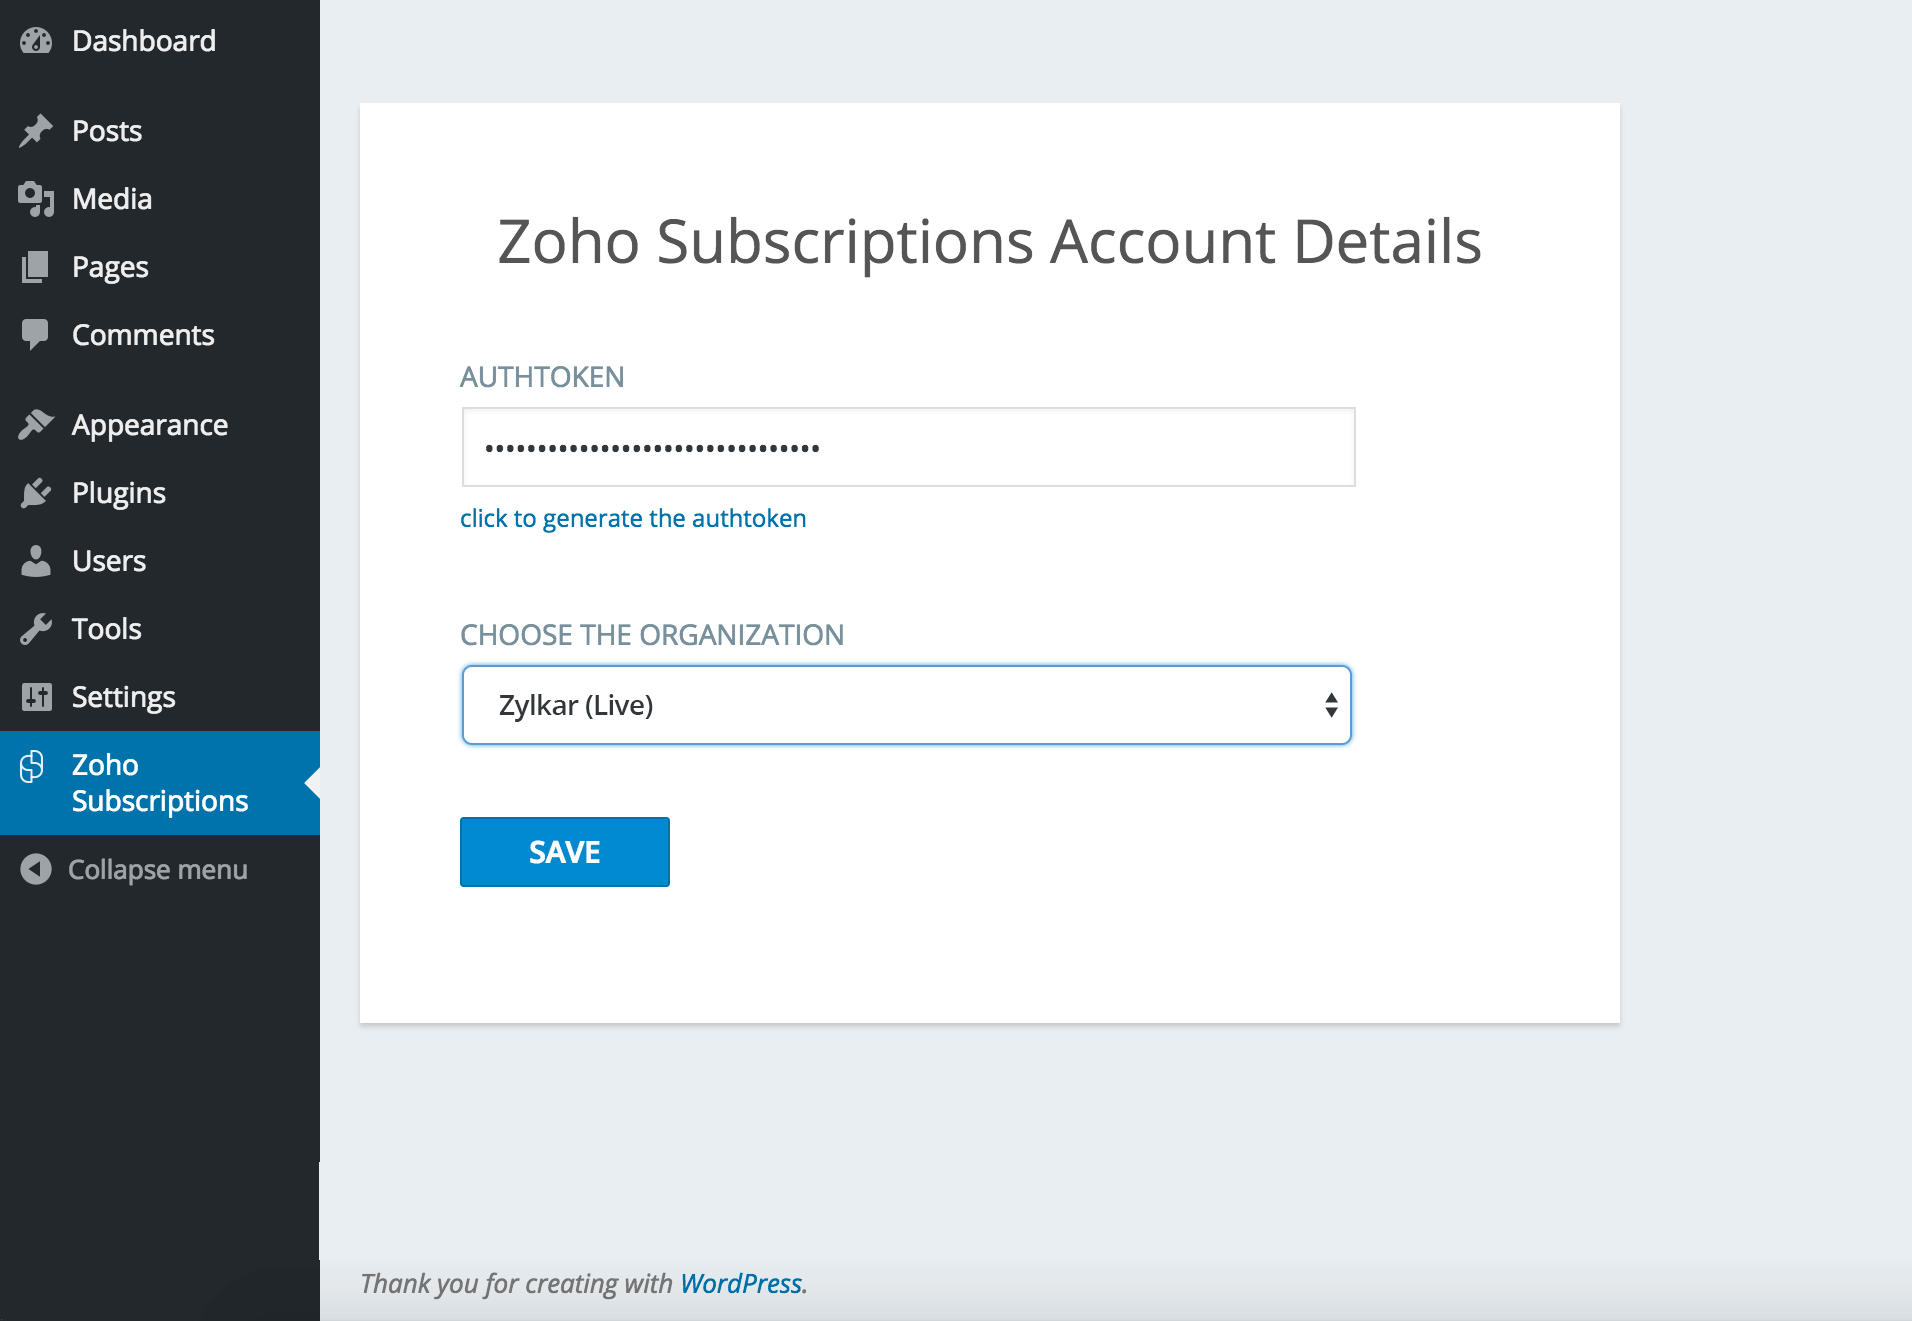Click the Posts pushpin icon

pos(36,131)
